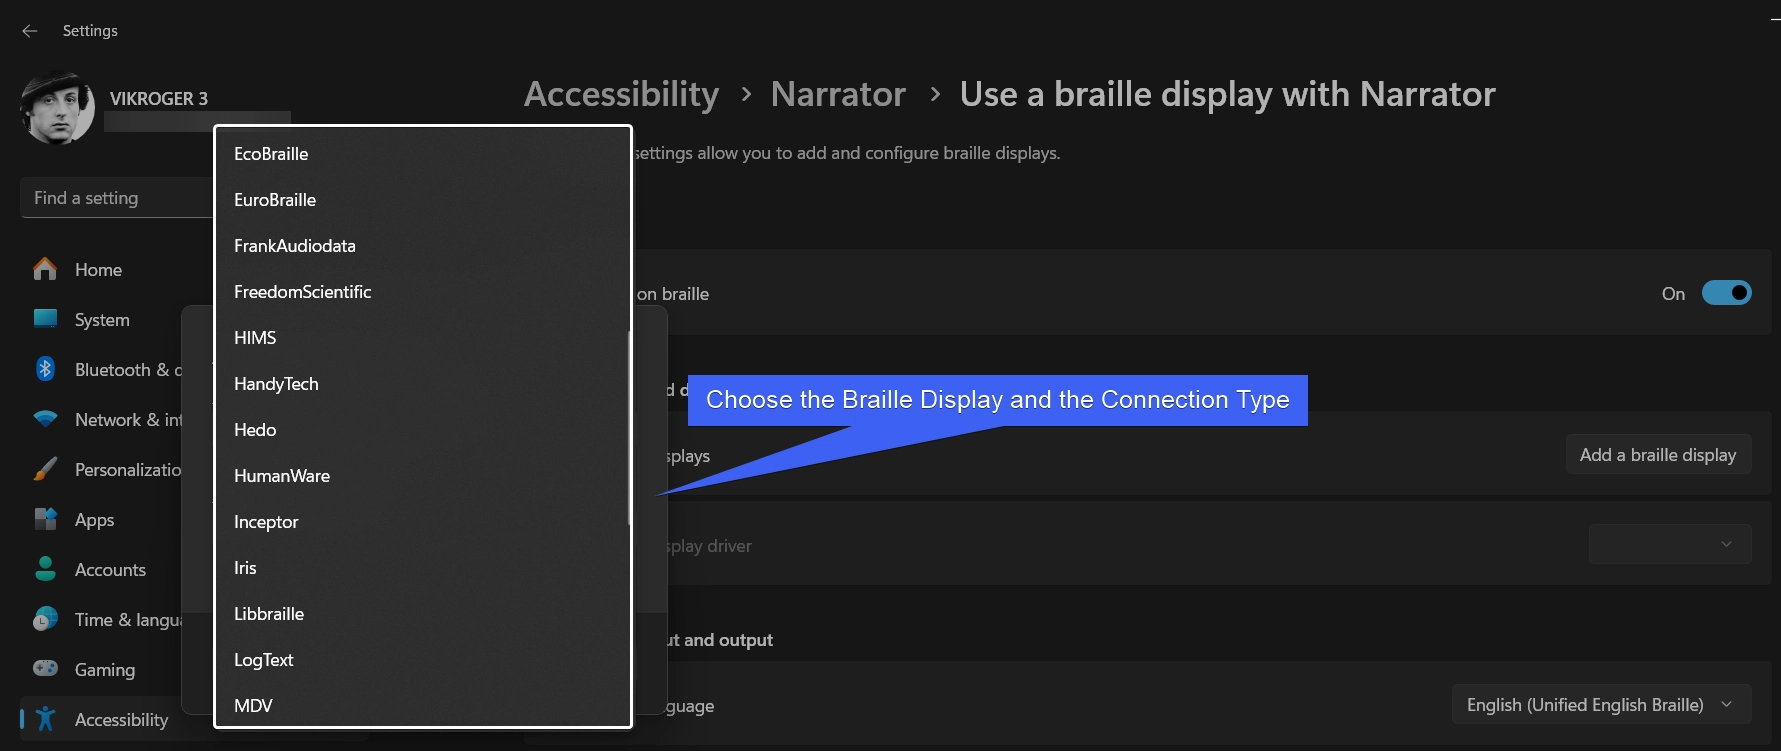Screen dimensions: 1781x751
Task: Select HIMS in the dropdown list
Action: 422,338
